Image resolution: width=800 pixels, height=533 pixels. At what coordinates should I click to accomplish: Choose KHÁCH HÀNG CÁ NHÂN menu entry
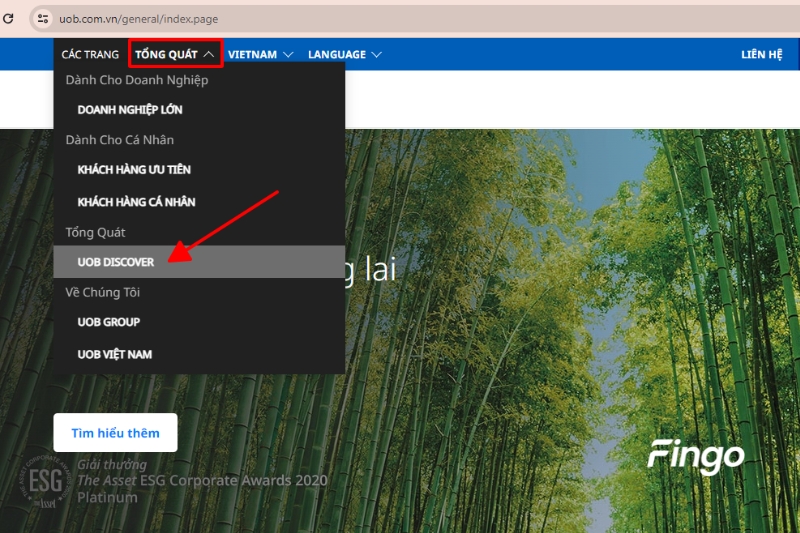point(199,202)
